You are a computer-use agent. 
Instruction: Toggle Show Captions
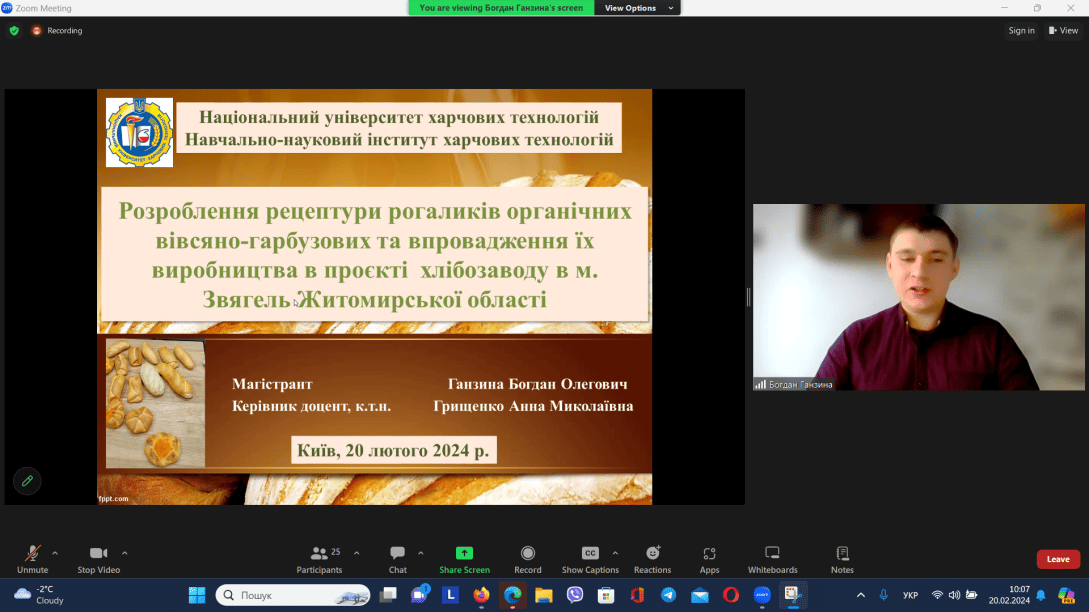590,559
